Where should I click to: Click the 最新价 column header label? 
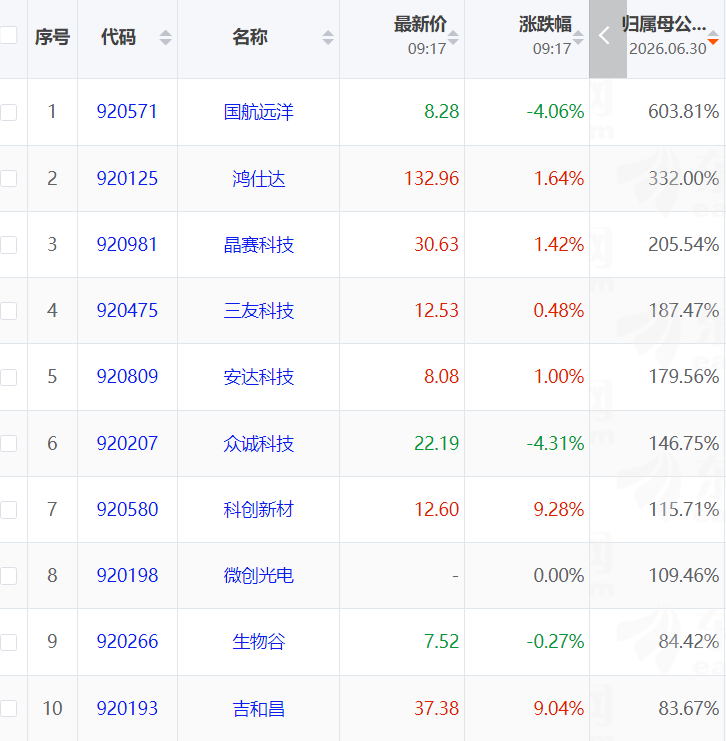(420, 25)
